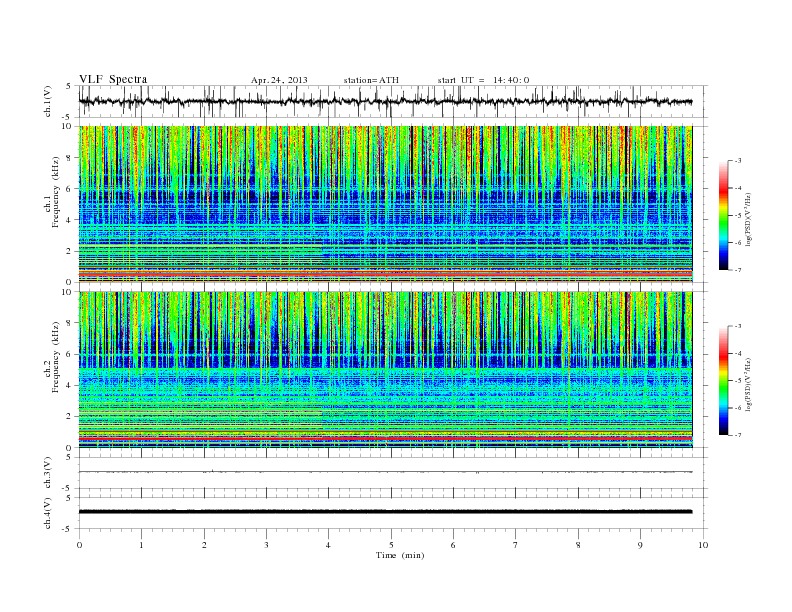This screenshot has height=612, width=792.
Task: Click inside the ch.1 spectrogram panel
Action: tap(386, 204)
